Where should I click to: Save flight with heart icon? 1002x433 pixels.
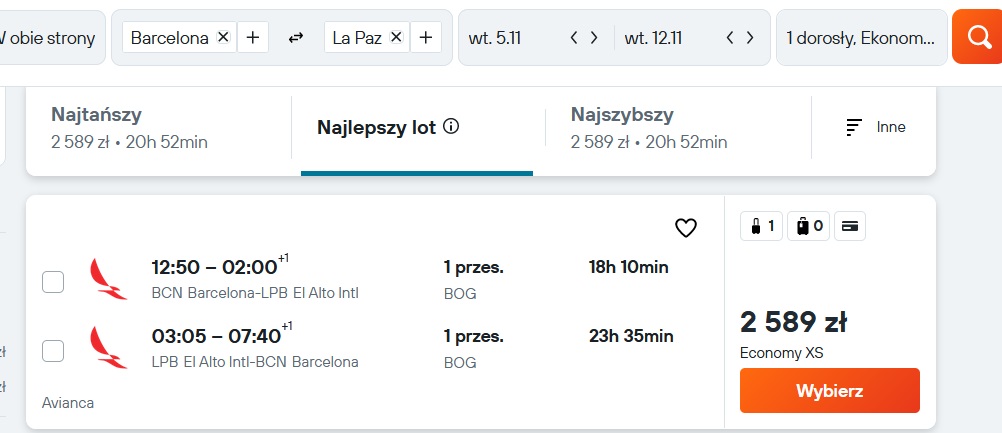(686, 227)
